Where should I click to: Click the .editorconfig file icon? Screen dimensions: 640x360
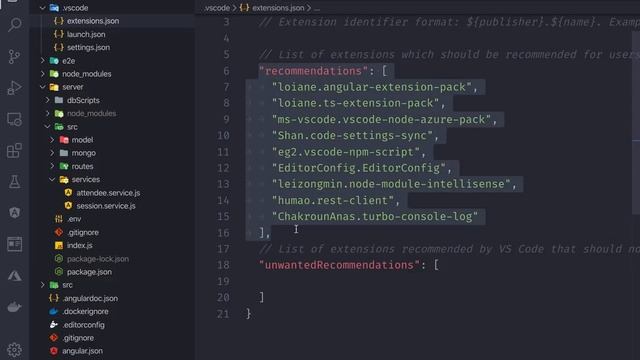pos(54,325)
